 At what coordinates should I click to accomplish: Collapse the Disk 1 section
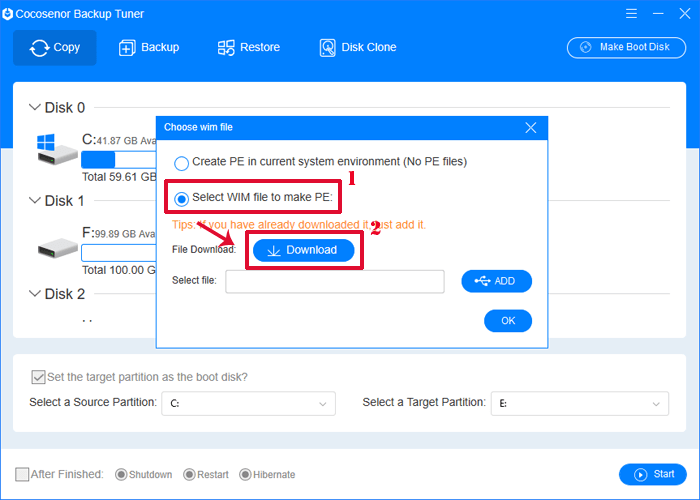(34, 200)
